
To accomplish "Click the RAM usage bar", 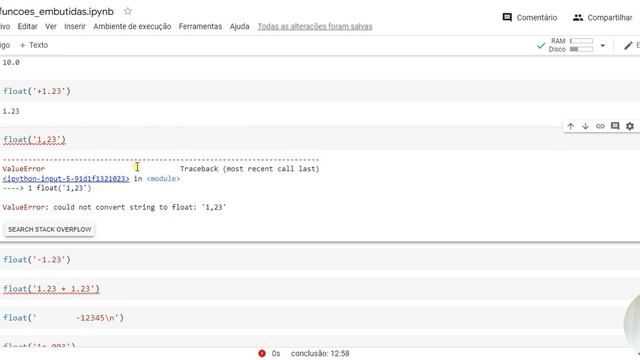I will (581, 41).
